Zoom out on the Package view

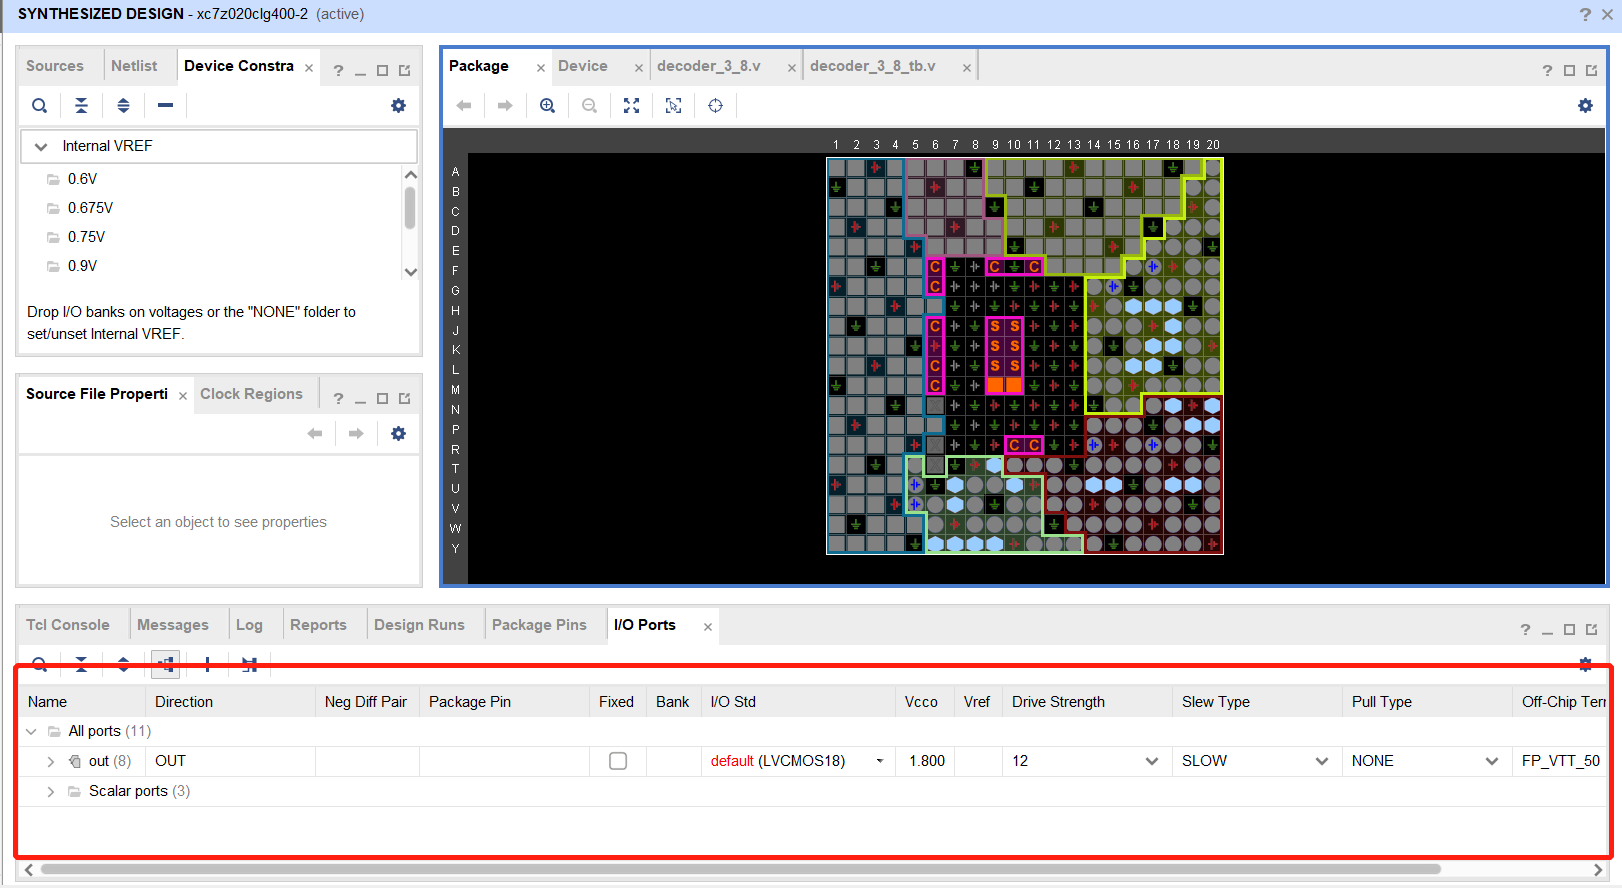pyautogui.click(x=589, y=105)
